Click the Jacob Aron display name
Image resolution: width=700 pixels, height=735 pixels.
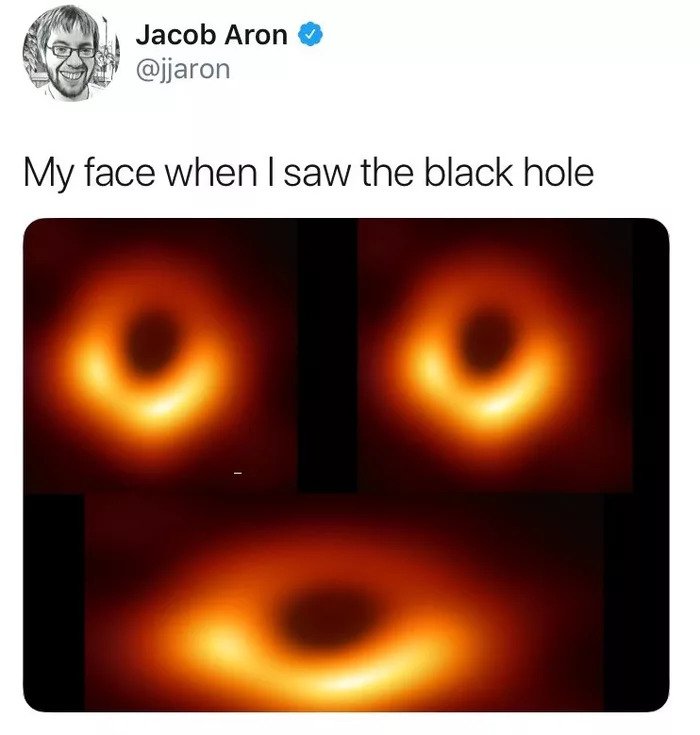click(211, 35)
